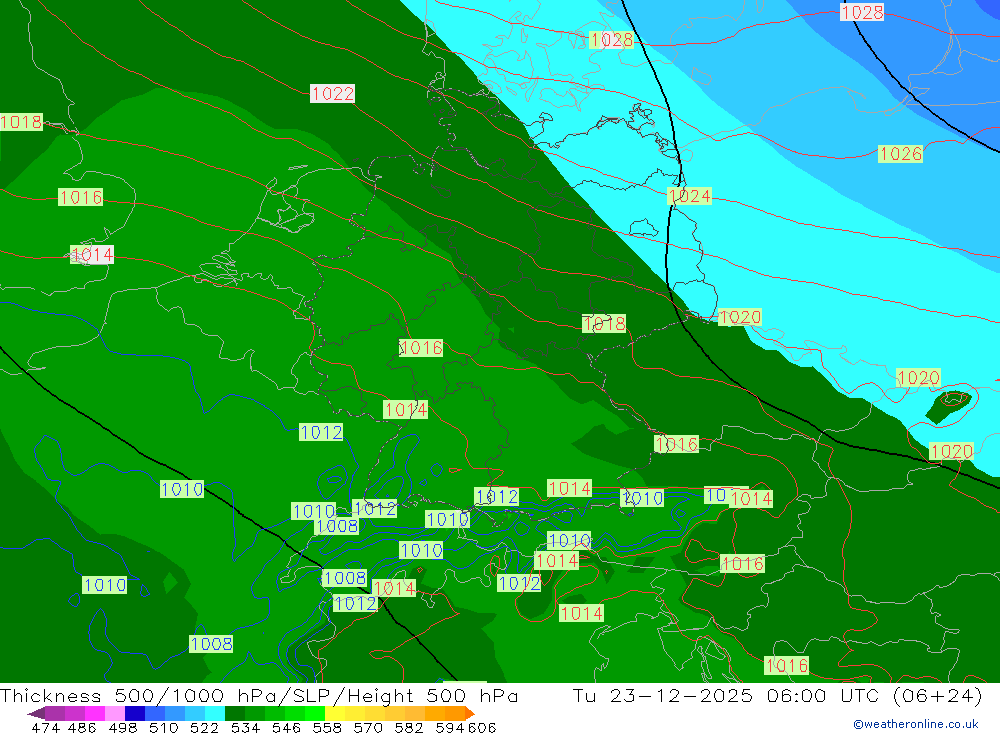Select the map title 'Thickness 500/1000 hPa/SLP/Height 500 hPa'

(x=259, y=695)
